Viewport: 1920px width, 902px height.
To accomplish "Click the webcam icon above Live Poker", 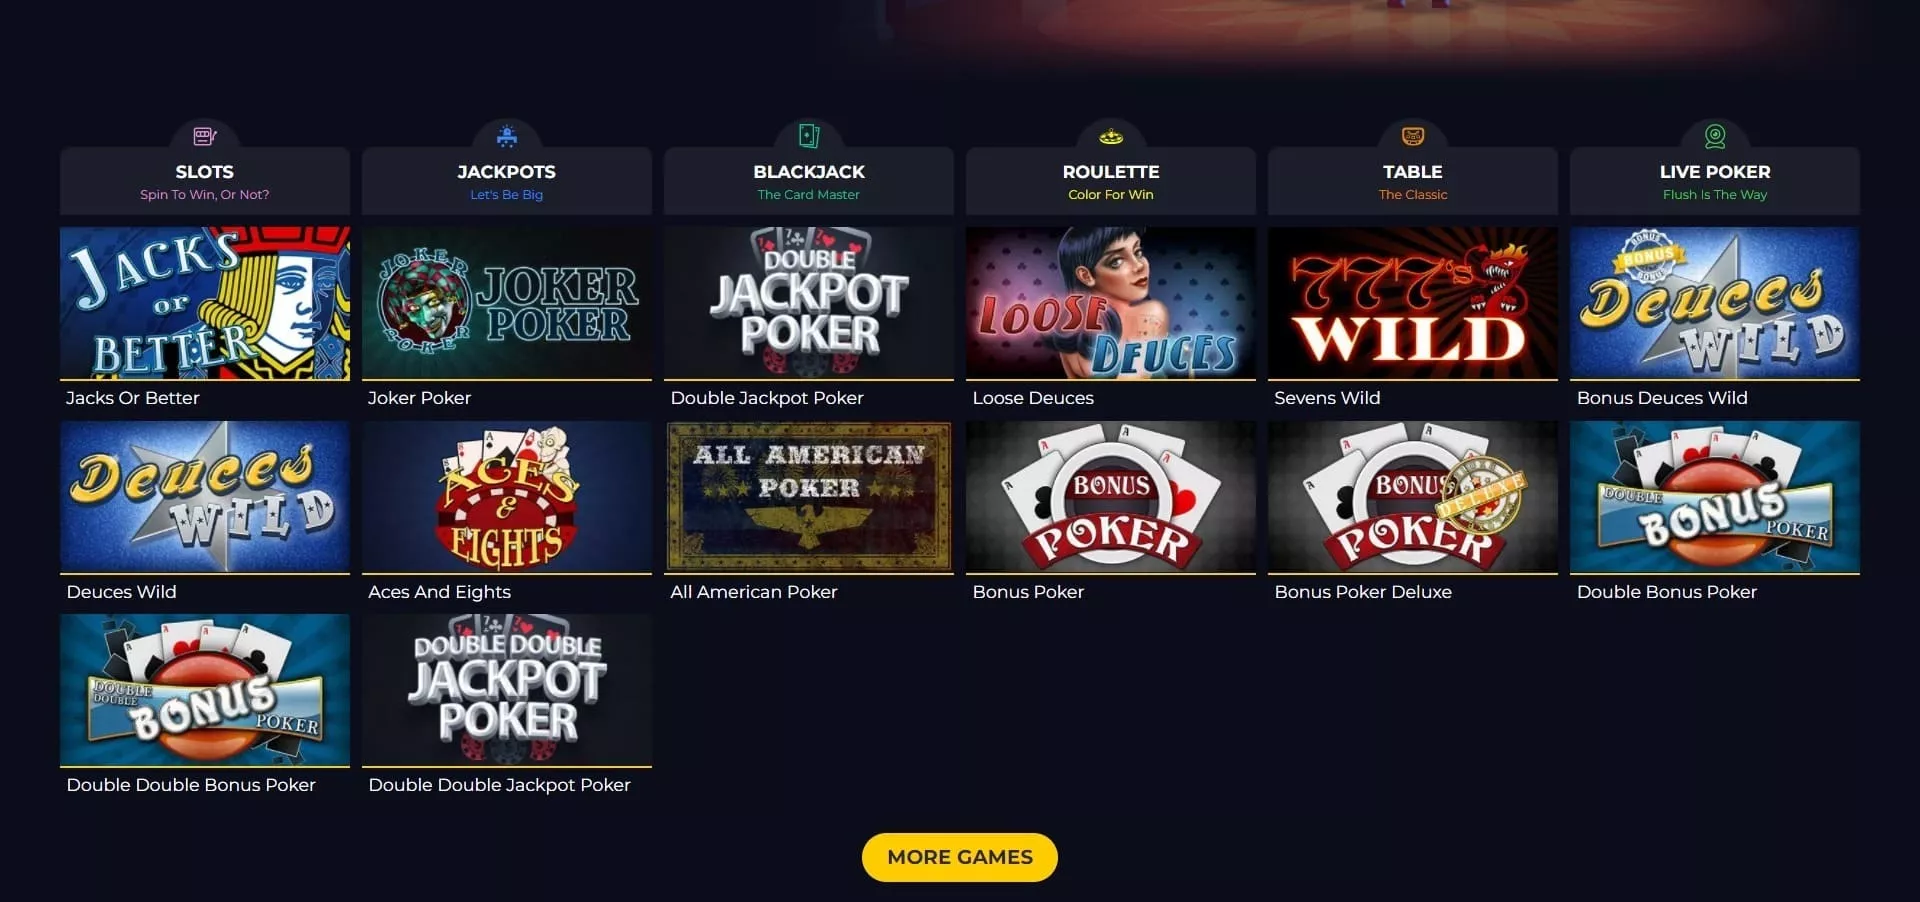I will 1715,136.
